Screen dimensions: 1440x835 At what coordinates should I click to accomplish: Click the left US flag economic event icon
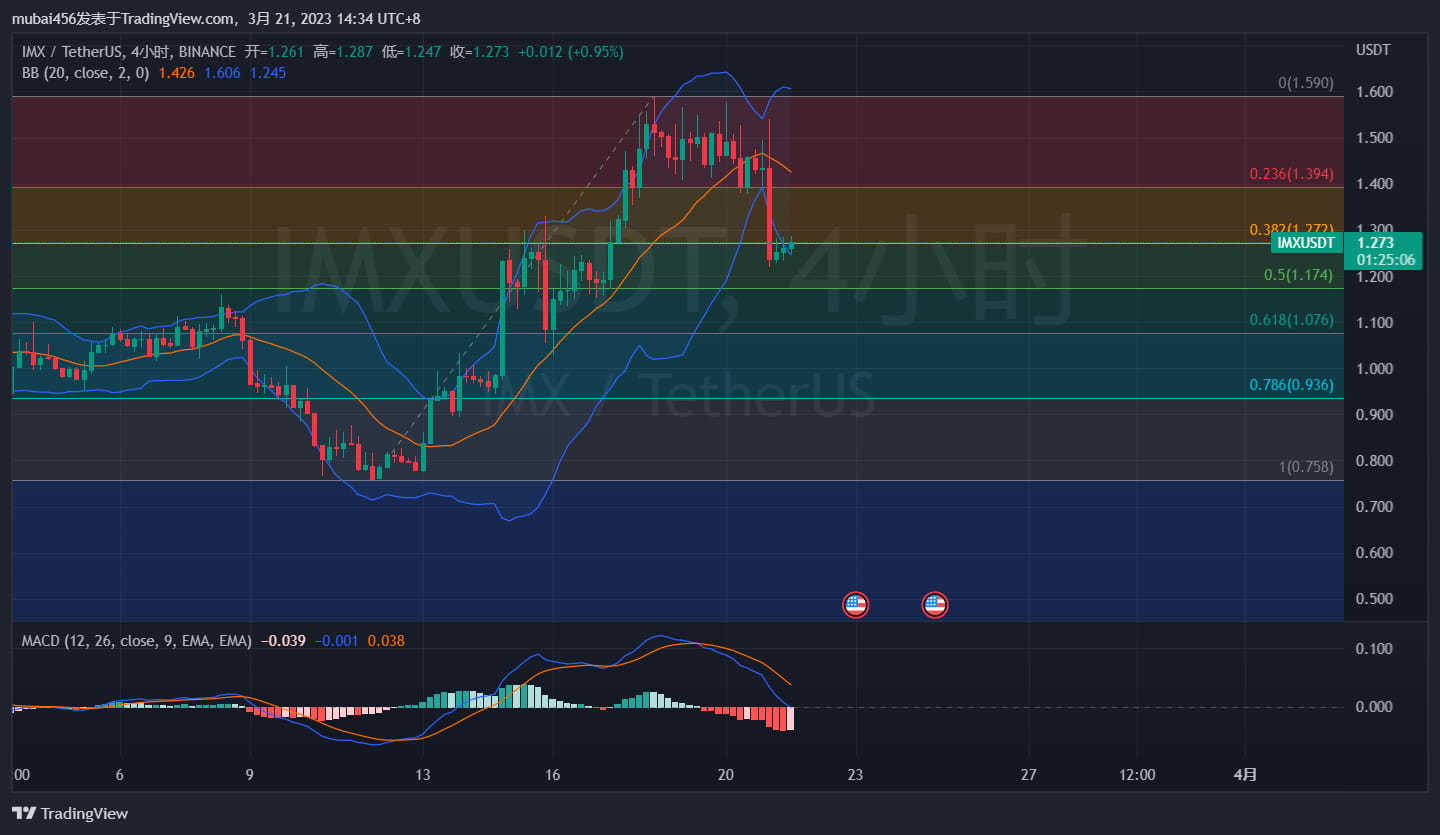[x=855, y=604]
